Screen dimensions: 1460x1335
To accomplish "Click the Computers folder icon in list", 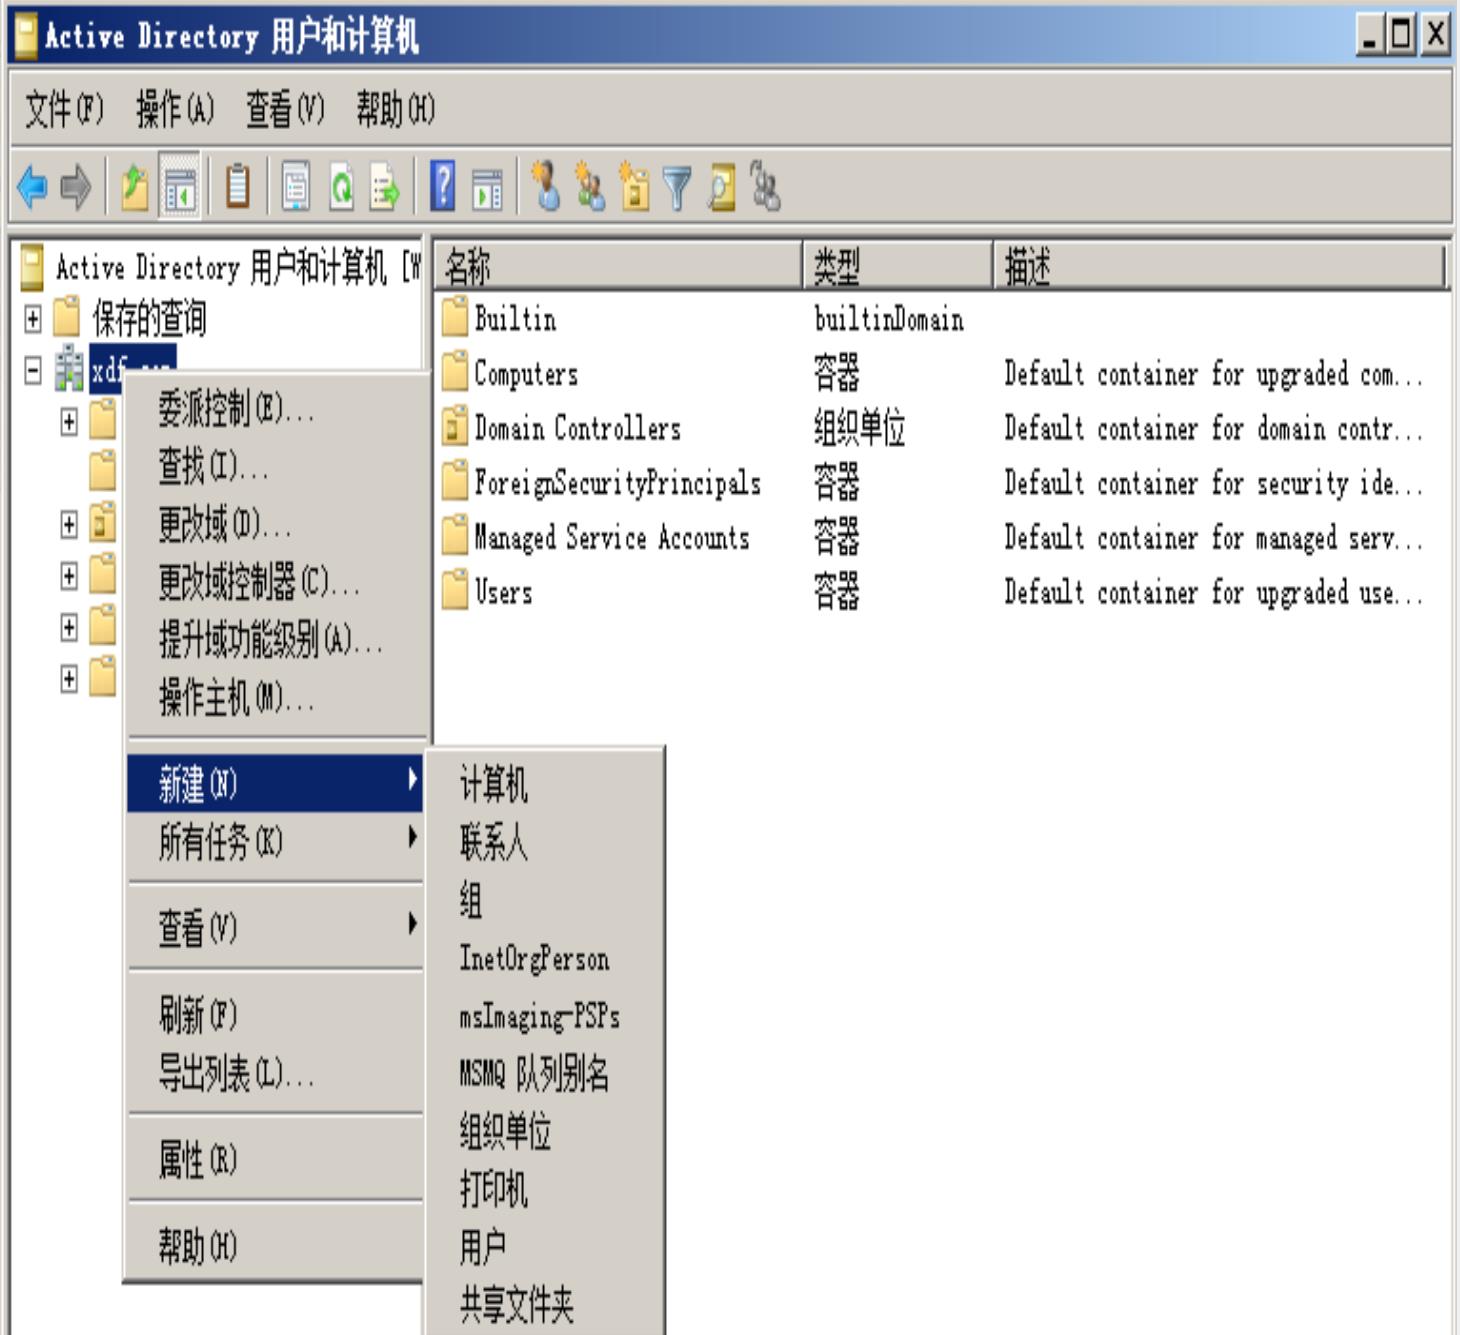I will 455,371.
